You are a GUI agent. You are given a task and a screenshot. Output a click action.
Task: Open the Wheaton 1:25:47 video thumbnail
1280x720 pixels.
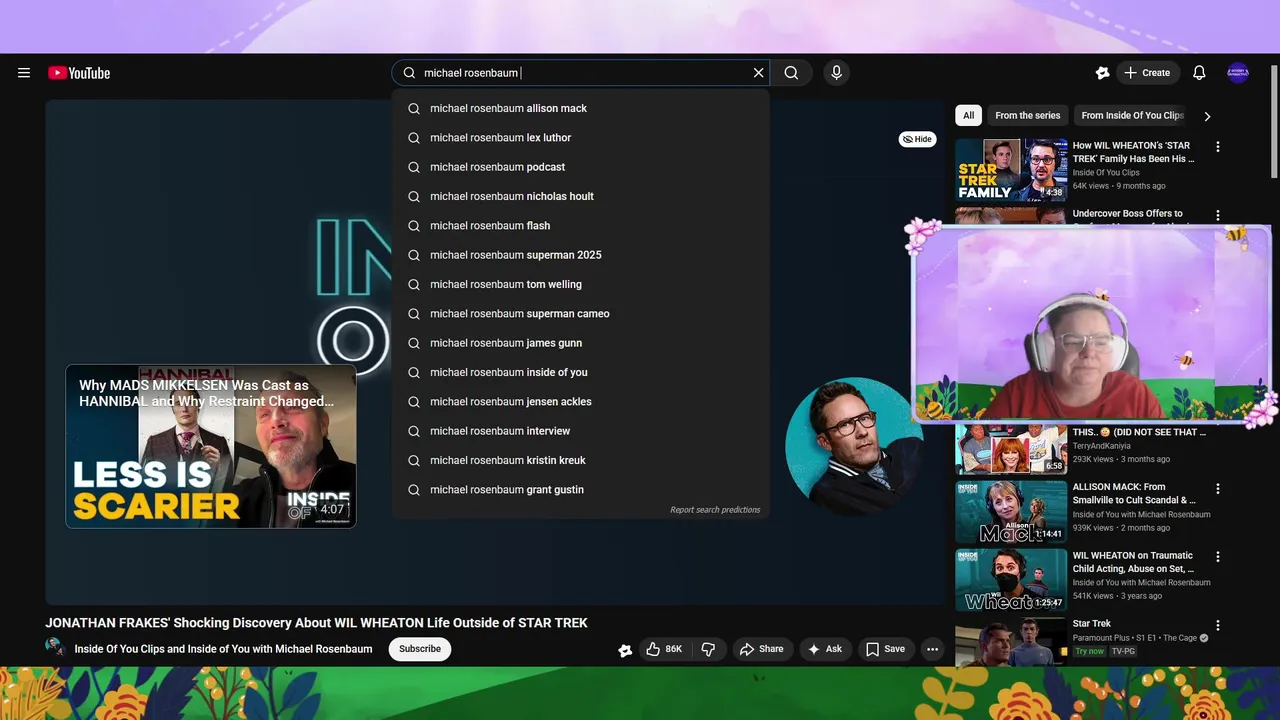point(1011,580)
